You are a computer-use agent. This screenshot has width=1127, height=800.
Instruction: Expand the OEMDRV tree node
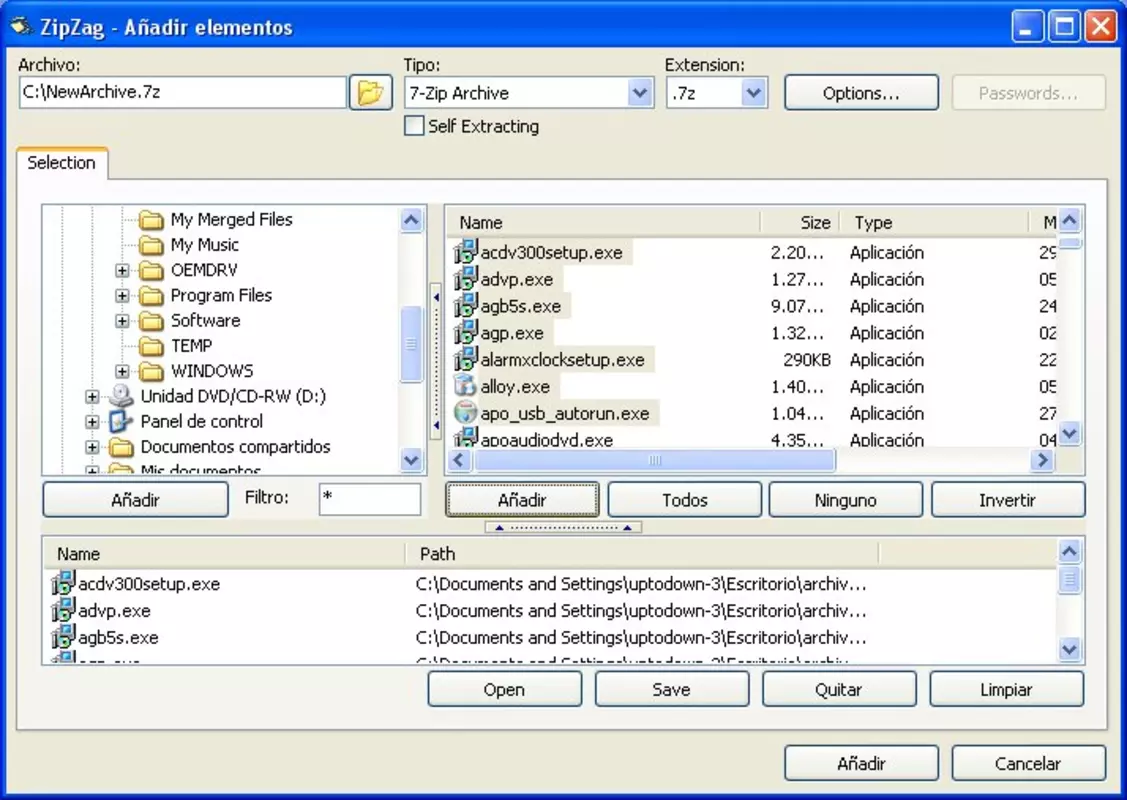[122, 271]
